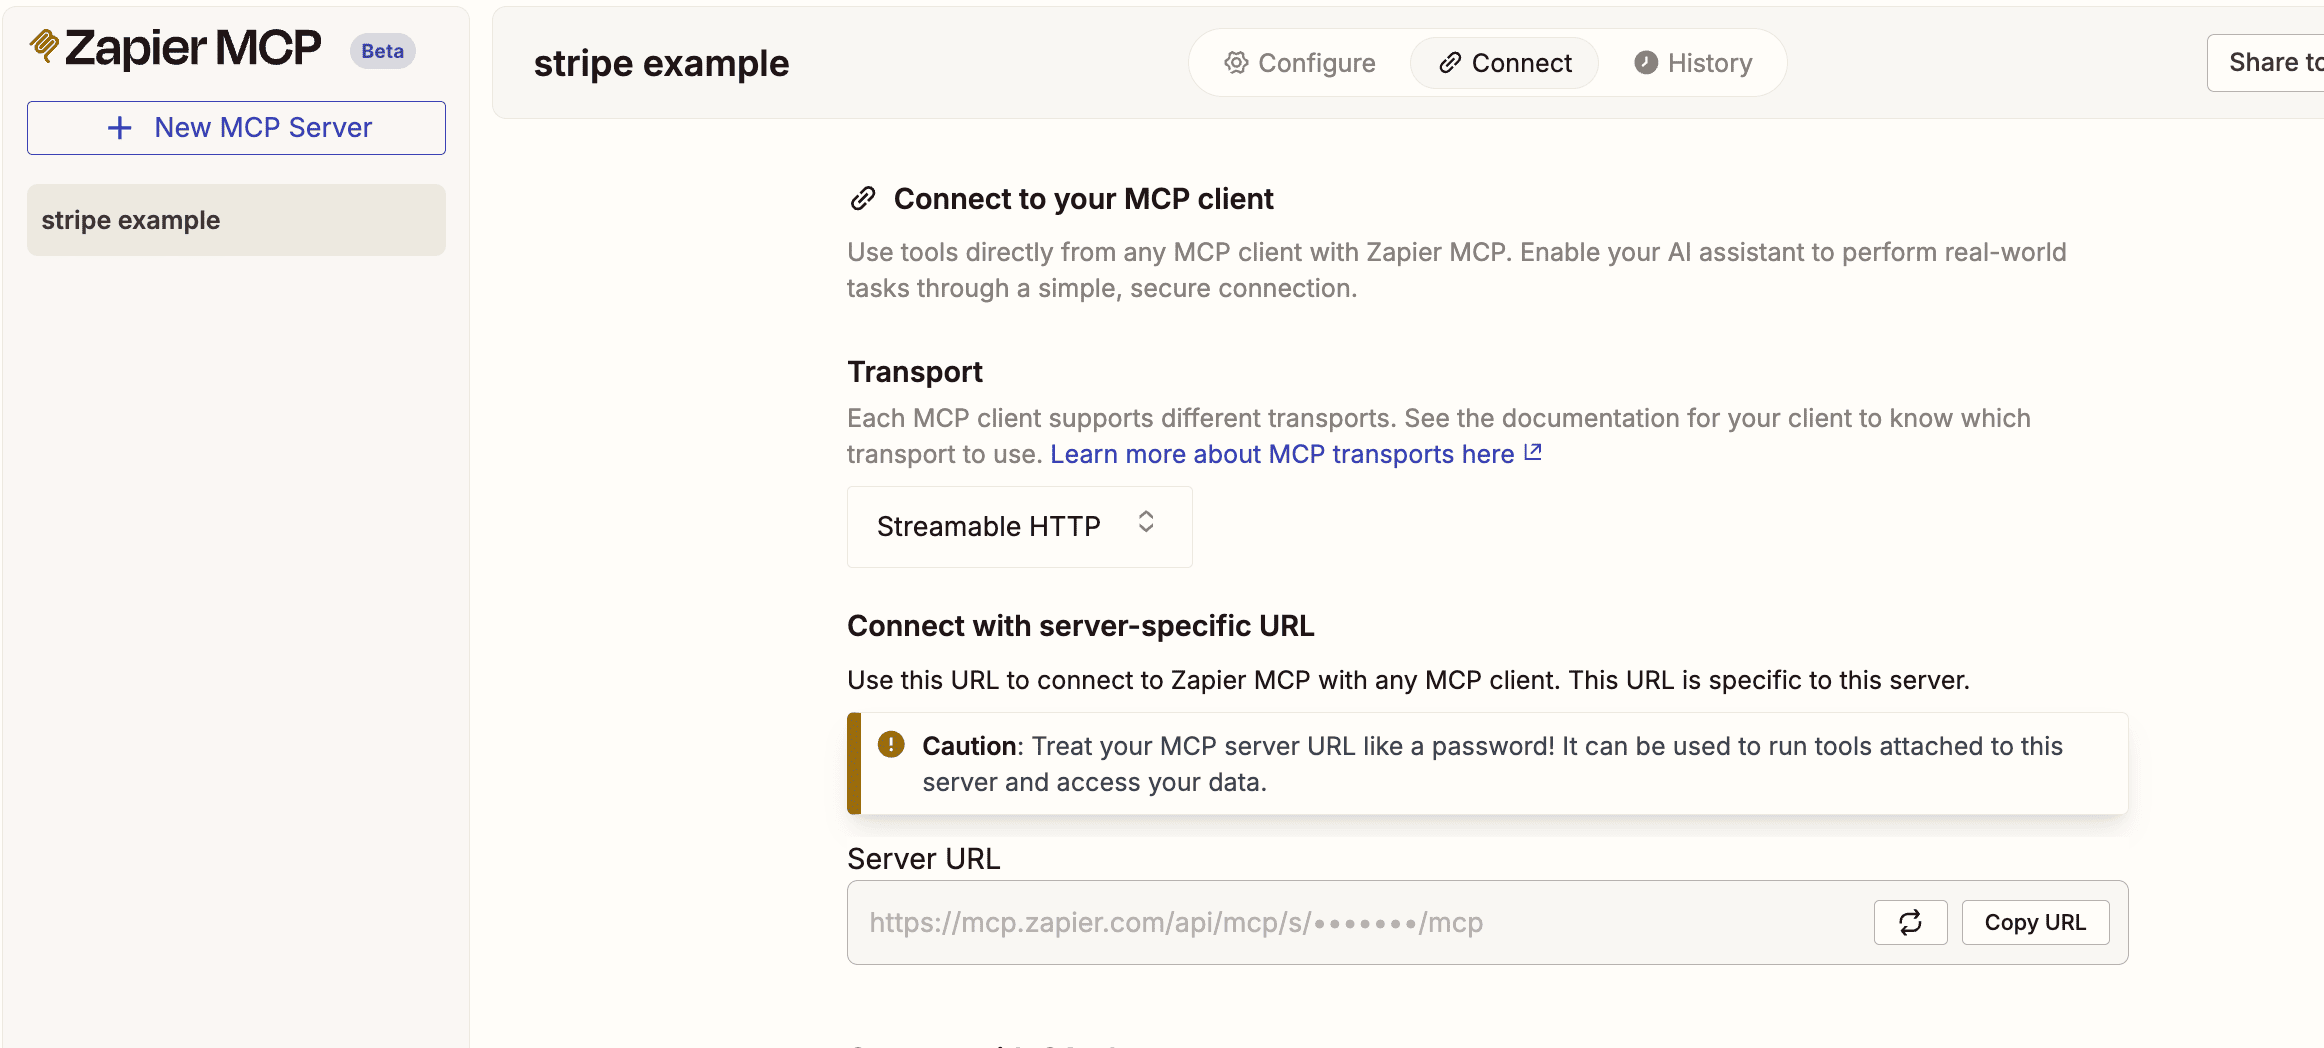The image size is (2324, 1048).
Task: Click the Caution banner text
Action: point(1492,764)
